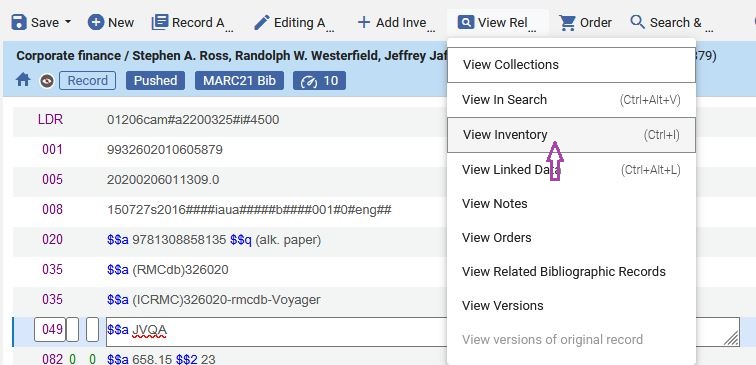Open the Record Actions menu
Image resolution: width=756 pixels, height=365 pixels.
pos(192,23)
